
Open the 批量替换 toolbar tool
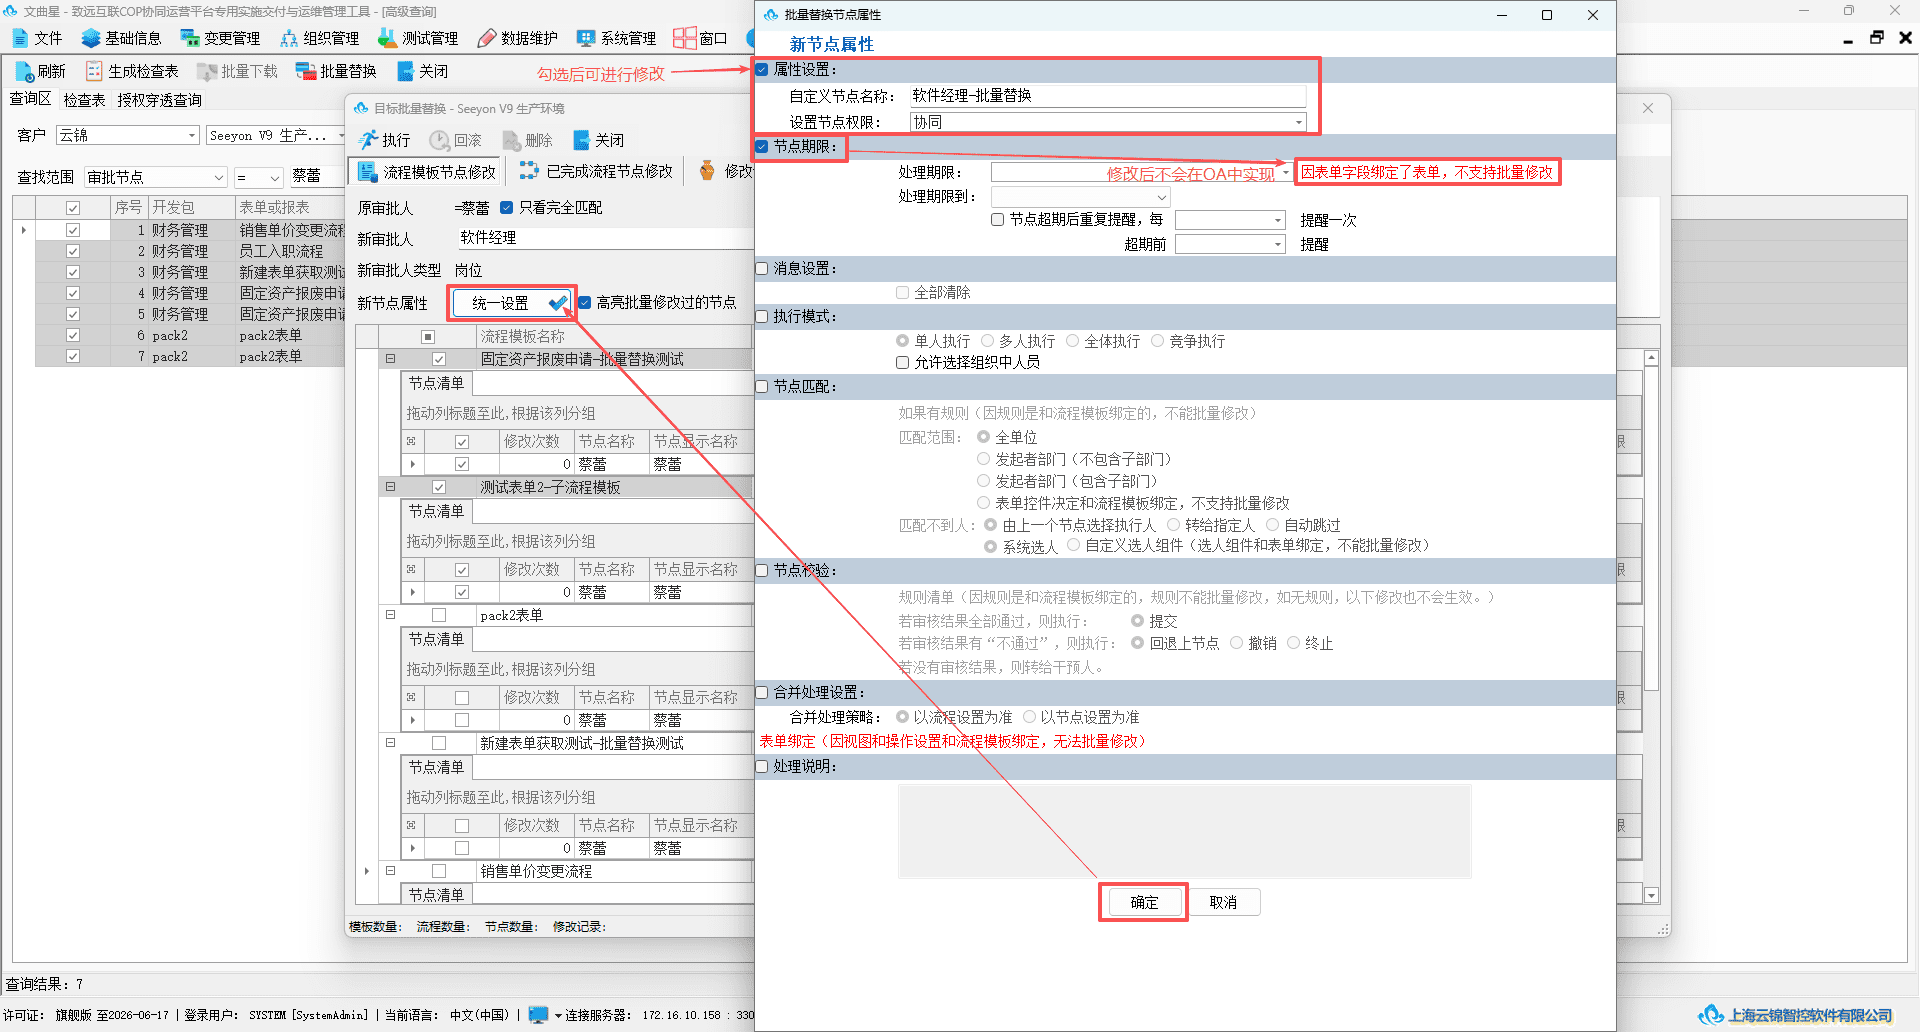coord(336,71)
